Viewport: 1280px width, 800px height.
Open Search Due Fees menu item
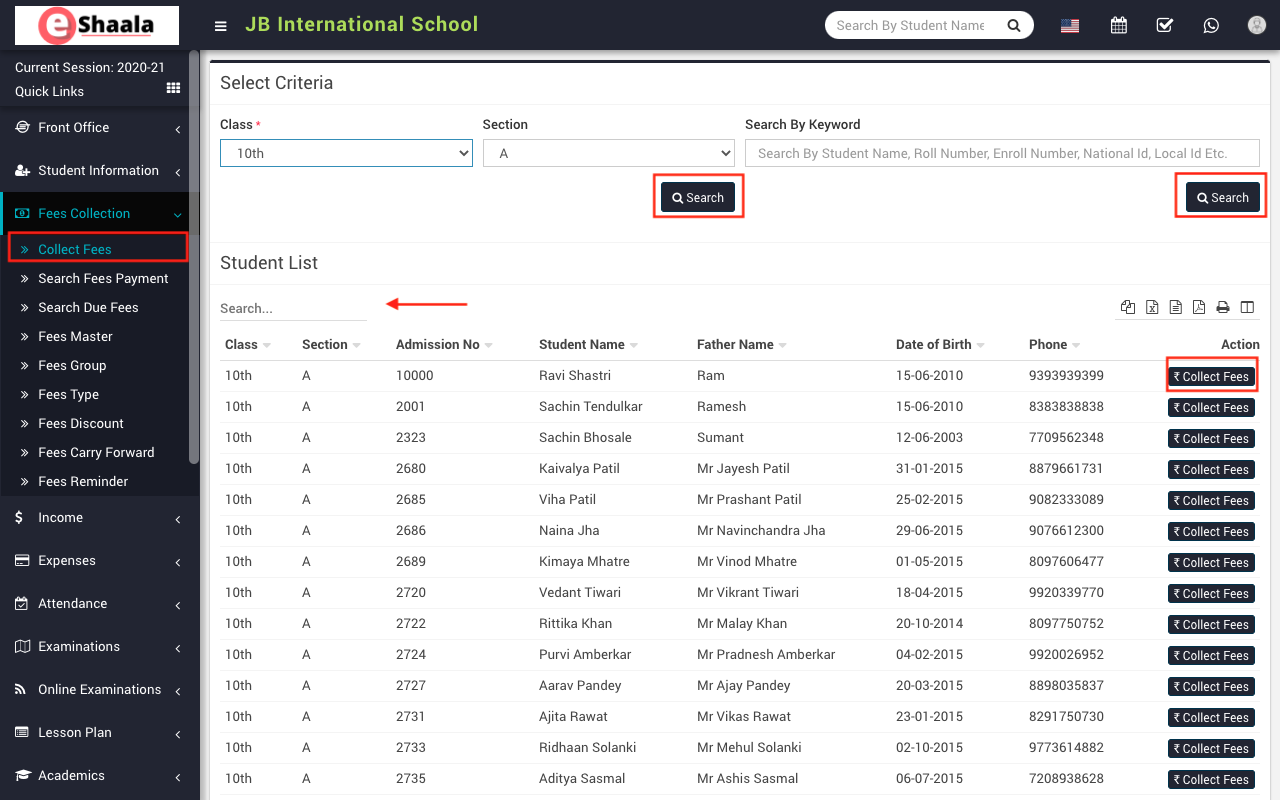coord(88,307)
